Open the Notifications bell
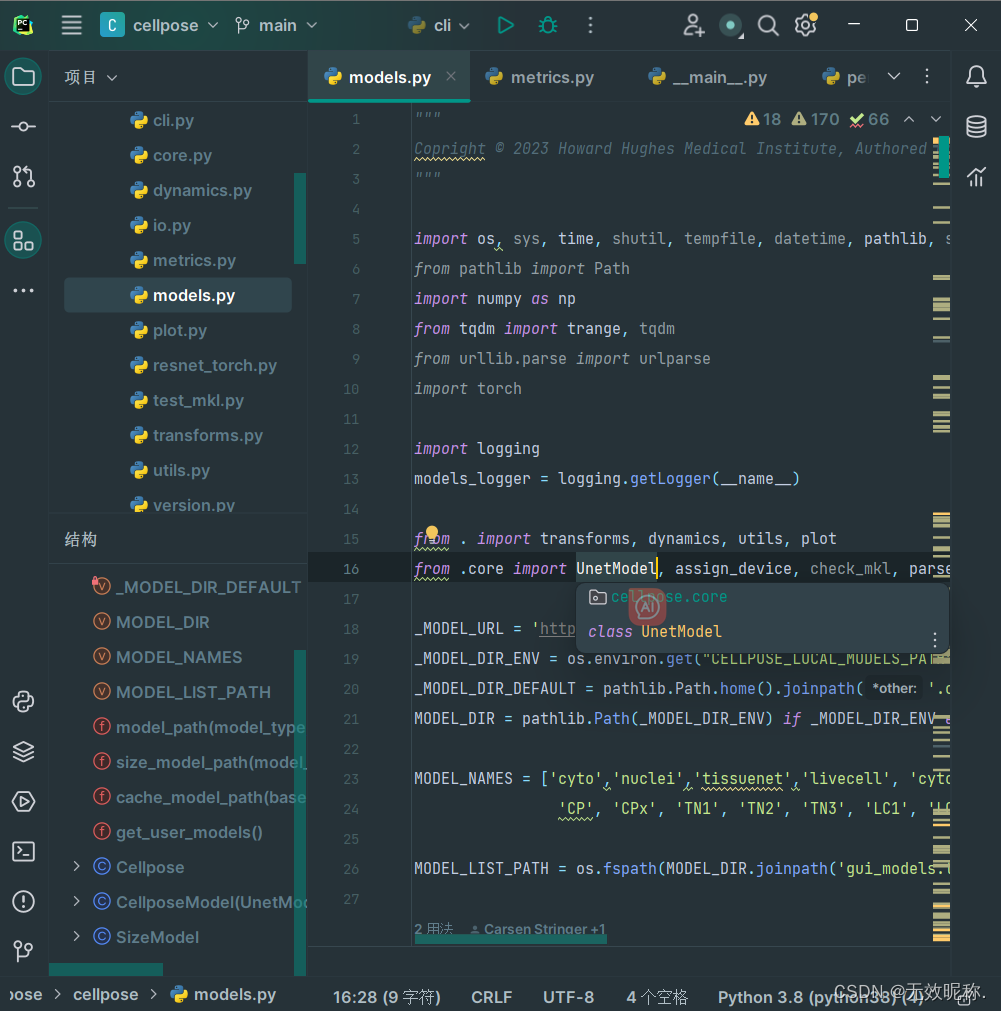The width and height of the screenshot is (1001, 1011). (976, 77)
